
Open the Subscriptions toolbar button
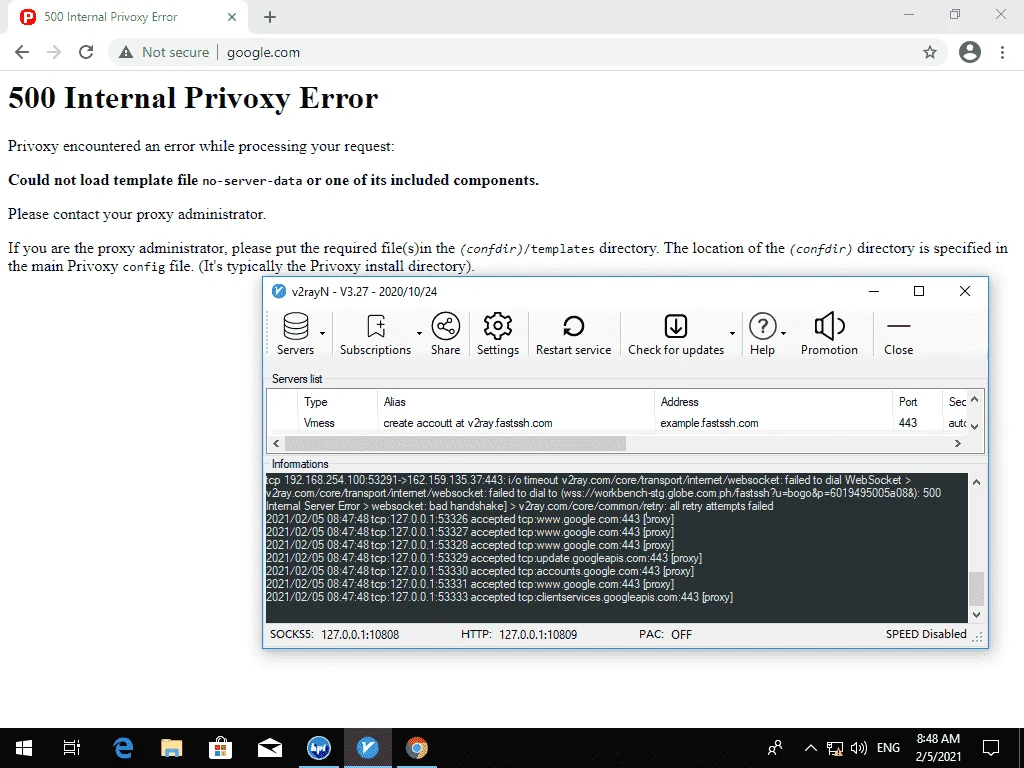[x=376, y=334]
